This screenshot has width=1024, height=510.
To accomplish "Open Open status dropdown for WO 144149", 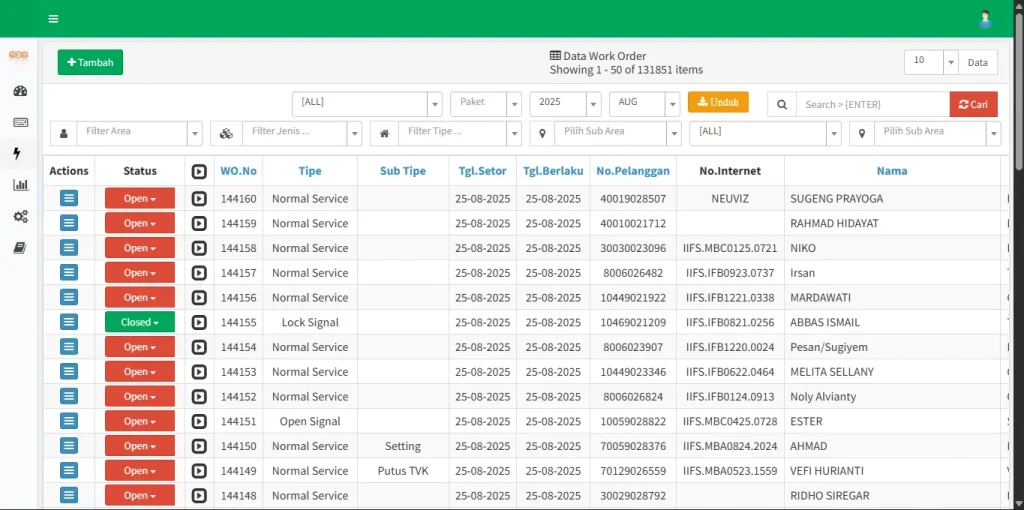I will (x=140, y=471).
